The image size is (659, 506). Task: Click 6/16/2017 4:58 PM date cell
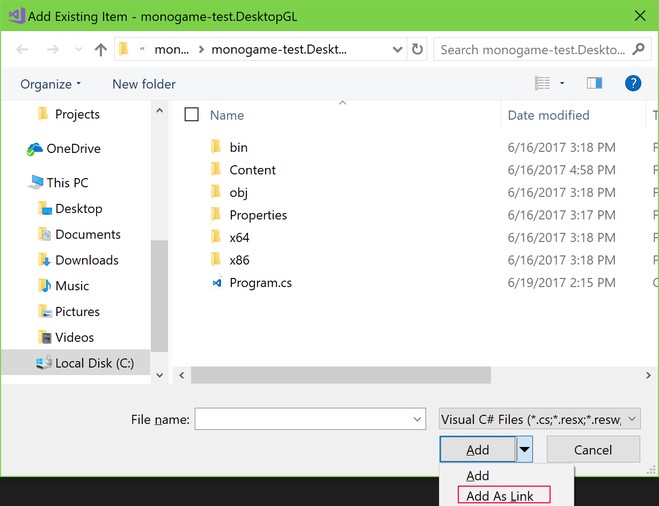pyautogui.click(x=561, y=170)
